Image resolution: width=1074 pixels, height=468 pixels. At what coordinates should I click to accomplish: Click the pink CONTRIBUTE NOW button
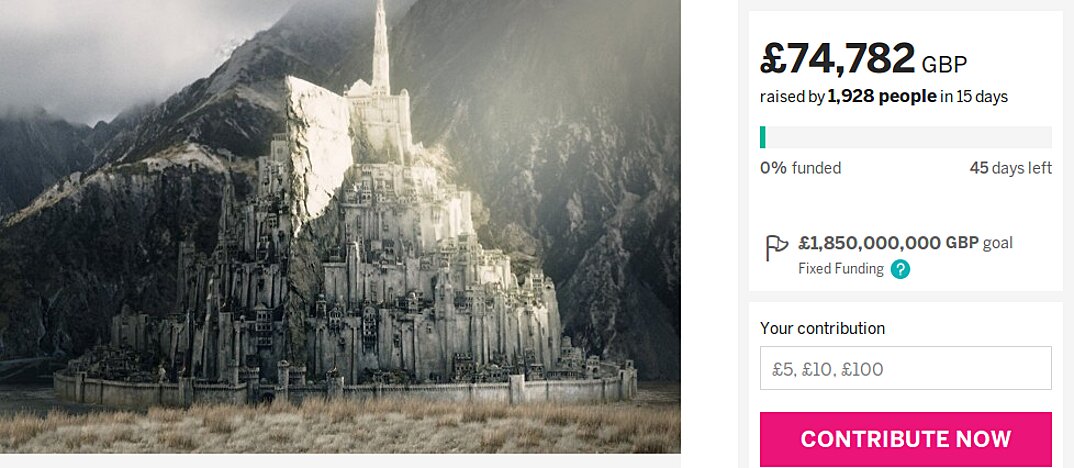click(x=906, y=439)
